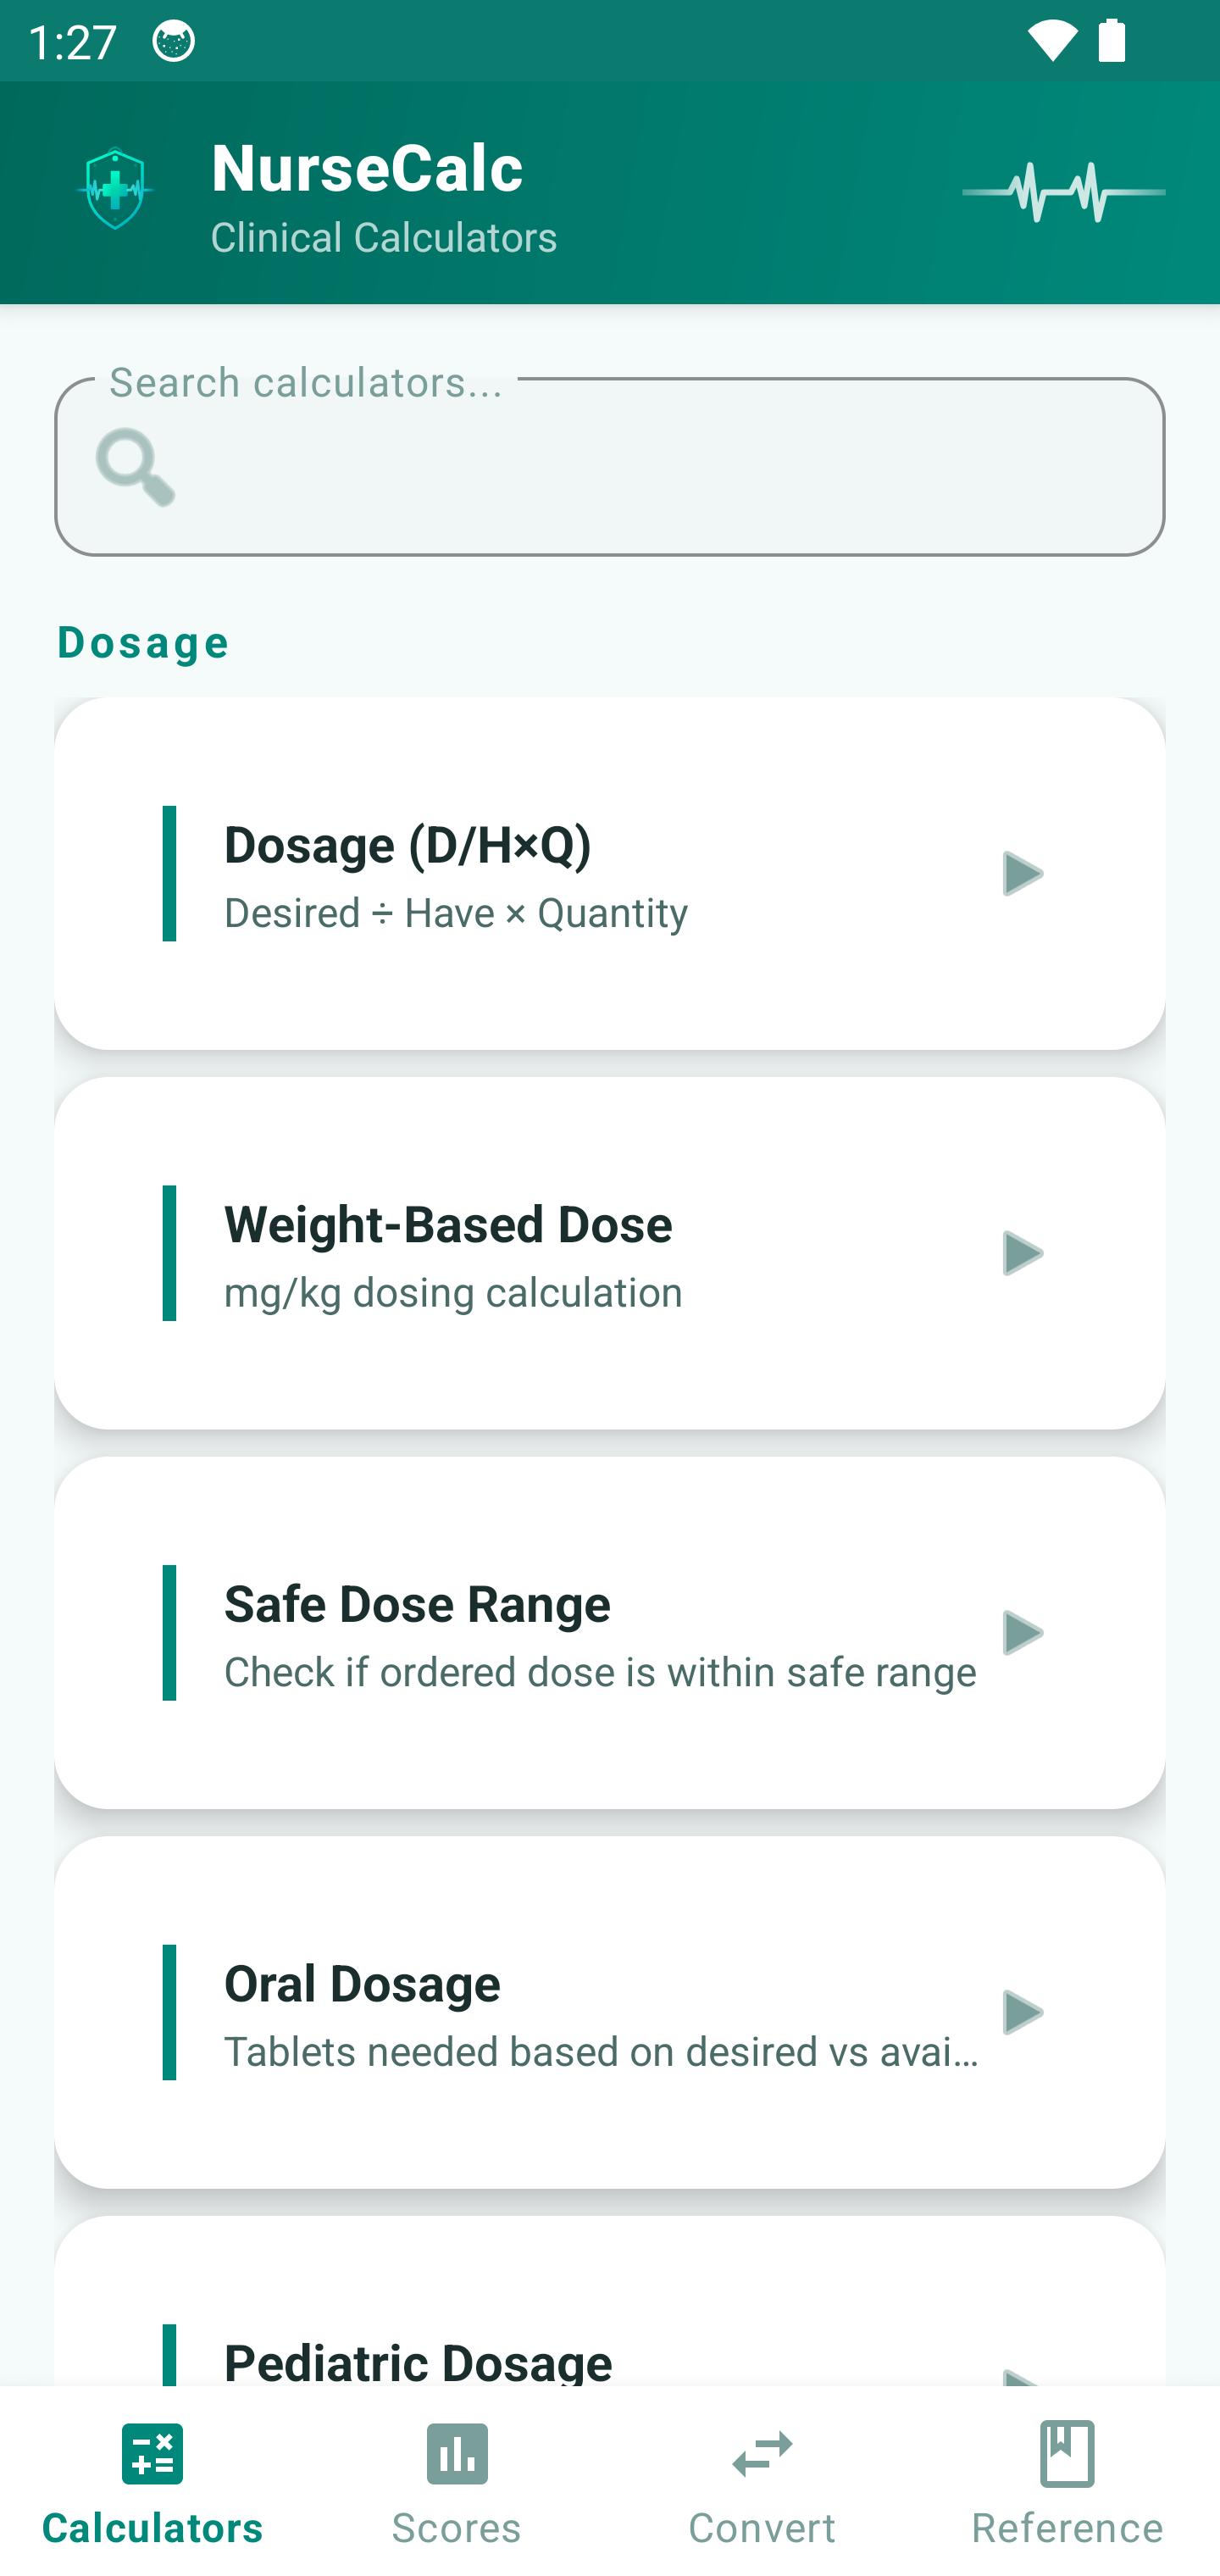Screen dimensions: 1220x2576
Task: Open the Weight-Based Dose calculator title
Action: (448, 1224)
